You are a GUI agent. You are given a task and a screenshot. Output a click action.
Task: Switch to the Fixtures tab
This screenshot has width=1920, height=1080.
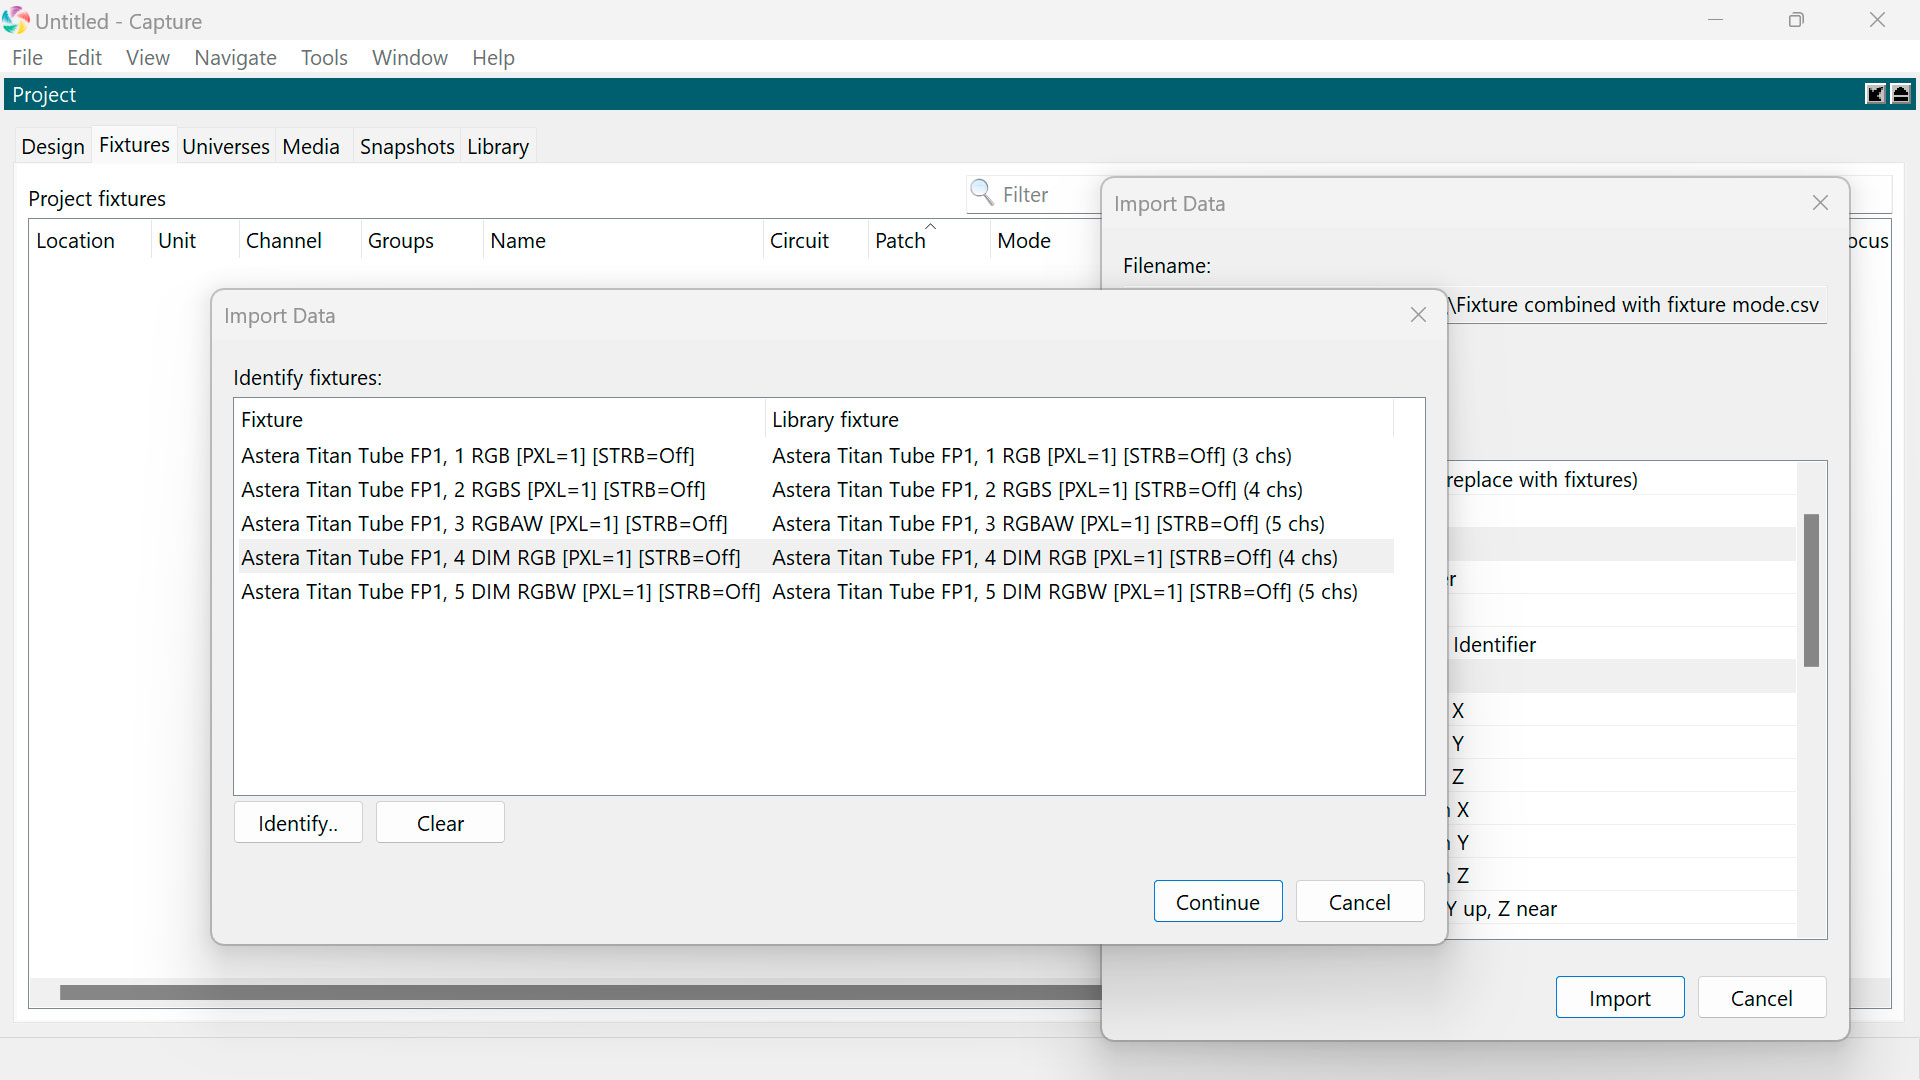tap(134, 145)
